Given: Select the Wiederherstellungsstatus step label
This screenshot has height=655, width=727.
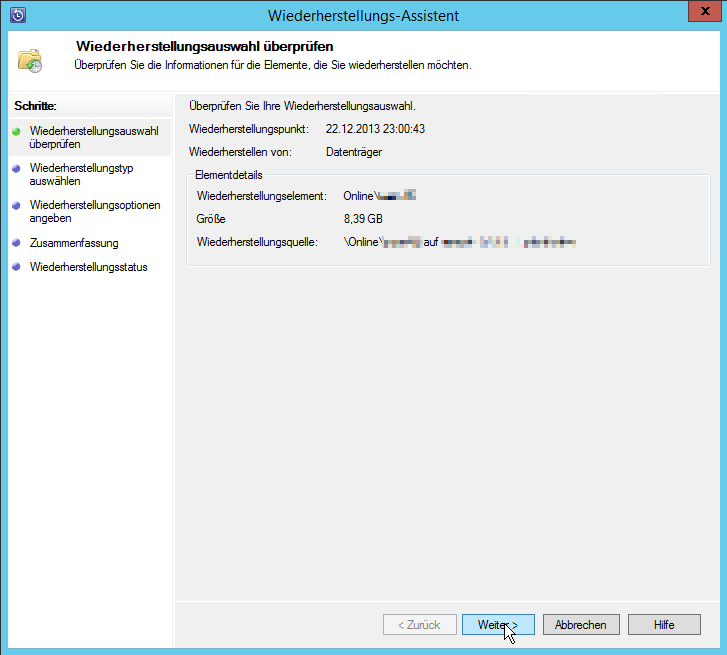Looking at the screenshot, I should [88, 267].
